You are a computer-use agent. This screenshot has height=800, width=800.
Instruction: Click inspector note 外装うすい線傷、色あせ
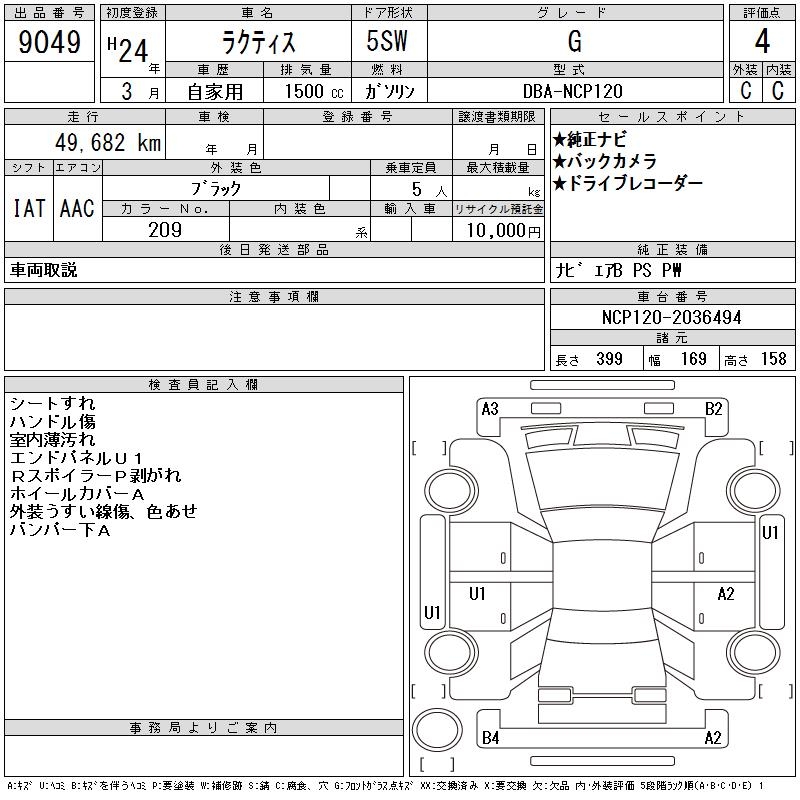pos(104,512)
